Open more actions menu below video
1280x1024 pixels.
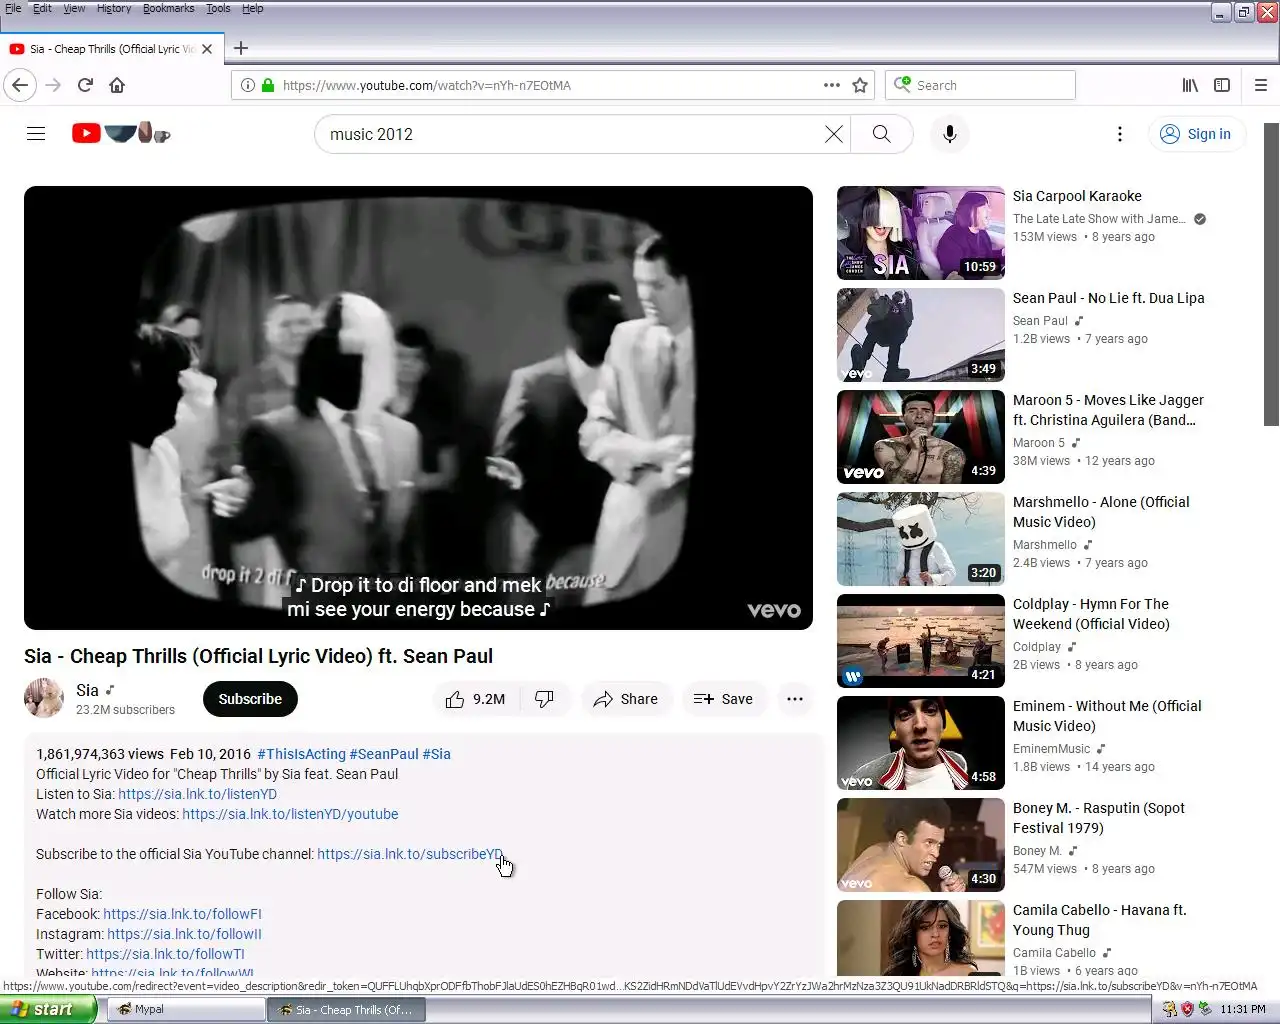click(x=795, y=699)
